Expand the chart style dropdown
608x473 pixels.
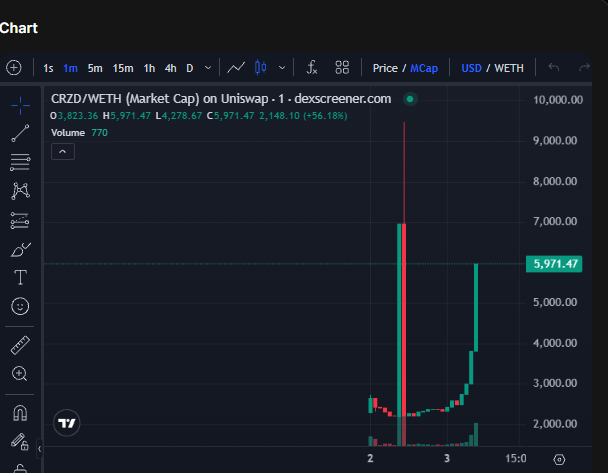coord(282,68)
